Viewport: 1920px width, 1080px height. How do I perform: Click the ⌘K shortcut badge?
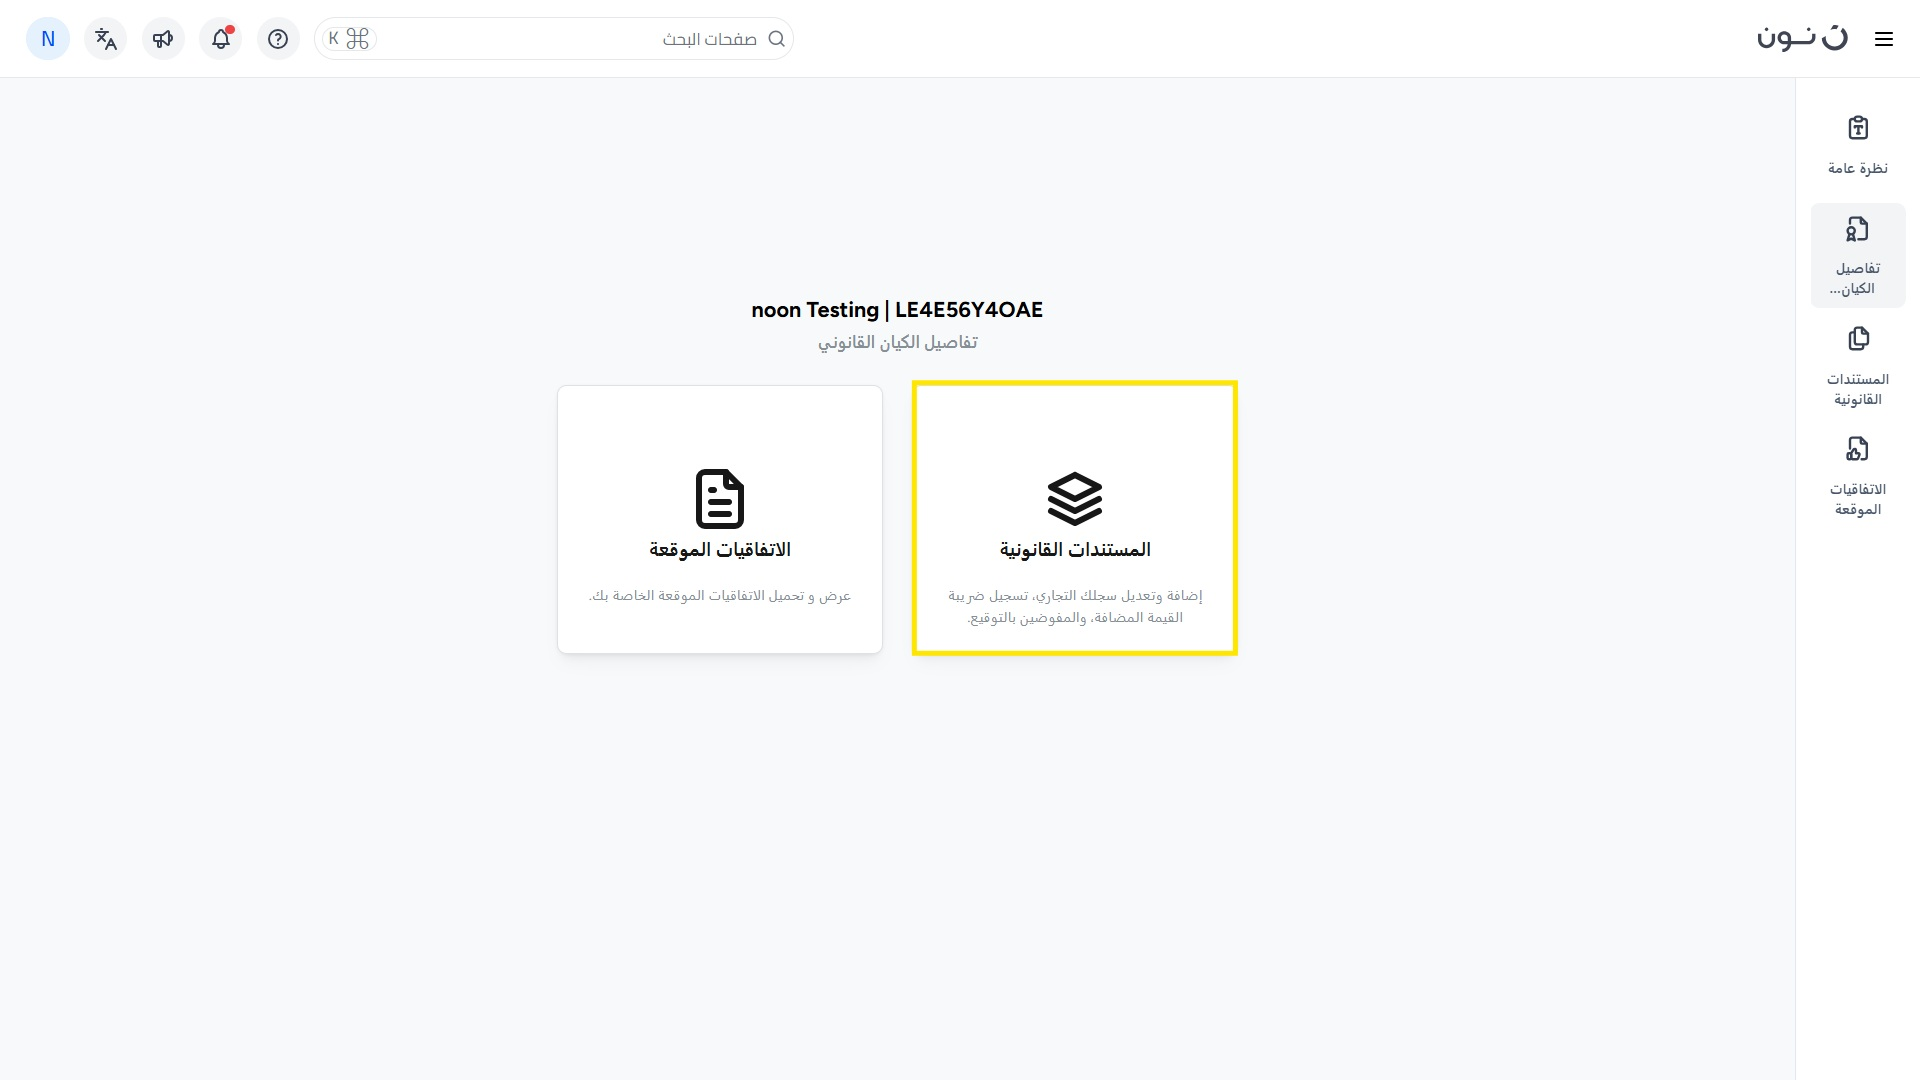click(348, 39)
